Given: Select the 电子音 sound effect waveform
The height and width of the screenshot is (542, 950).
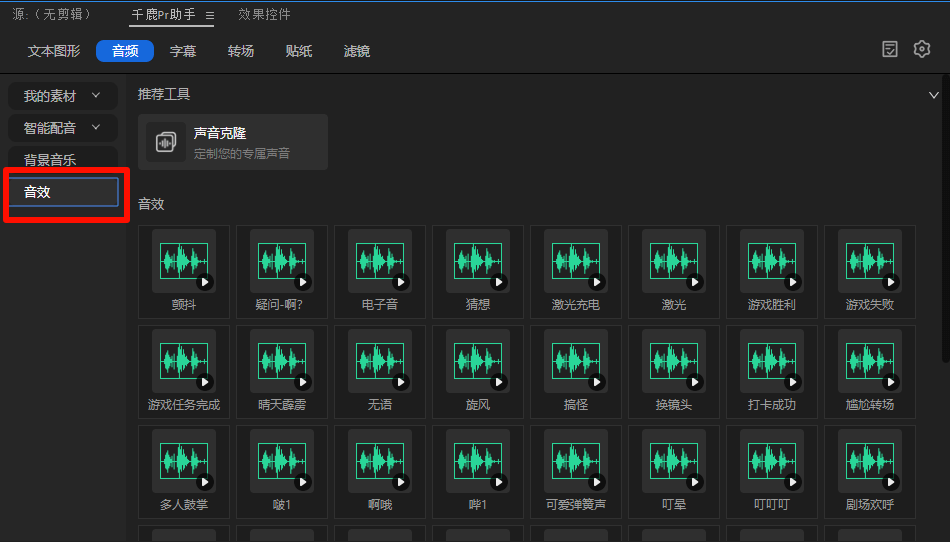Looking at the screenshot, I should 380,262.
